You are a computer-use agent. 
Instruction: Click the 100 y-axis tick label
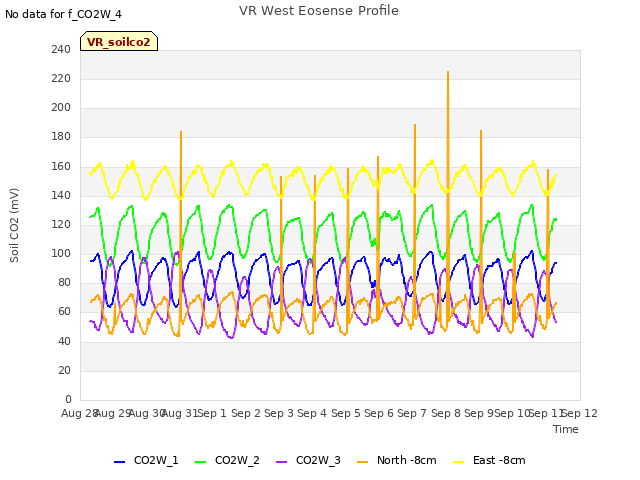tap(61, 253)
